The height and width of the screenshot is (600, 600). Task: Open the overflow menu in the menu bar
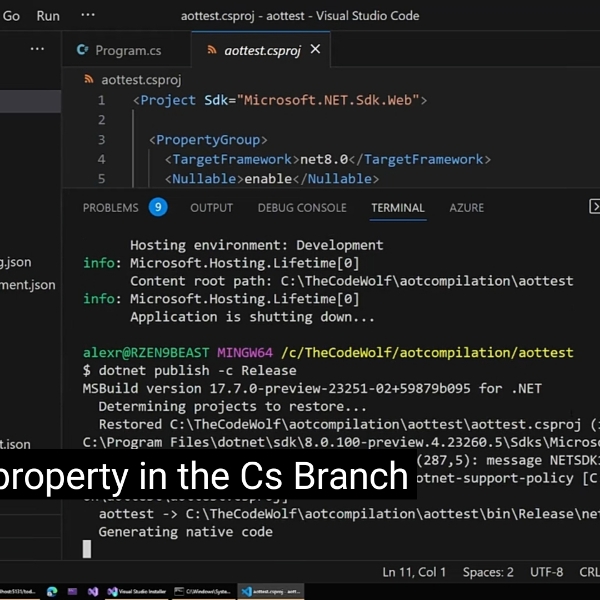click(88, 16)
